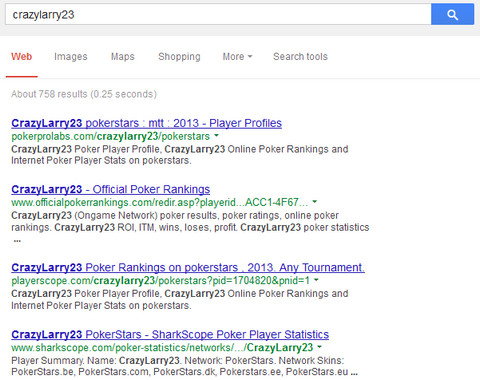The width and height of the screenshot is (480, 380).
Task: Click the blue magnifying glass search button
Action: point(452,14)
